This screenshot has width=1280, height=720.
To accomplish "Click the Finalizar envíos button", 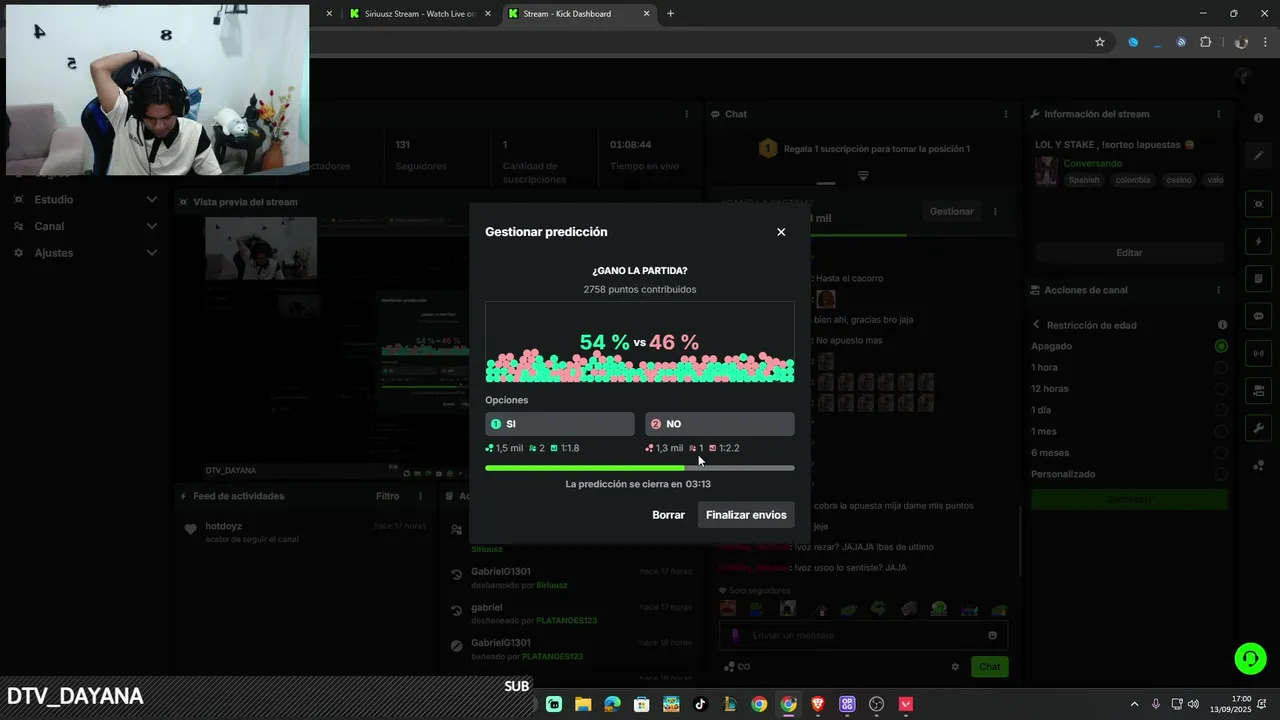I will click(746, 515).
